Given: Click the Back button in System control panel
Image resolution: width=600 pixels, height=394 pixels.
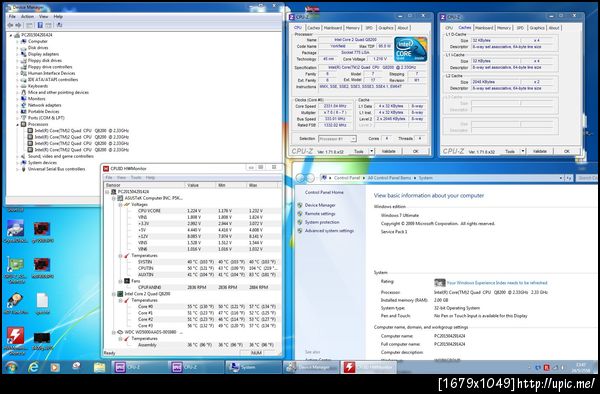Looking at the screenshot, I should pyautogui.click(x=301, y=178).
